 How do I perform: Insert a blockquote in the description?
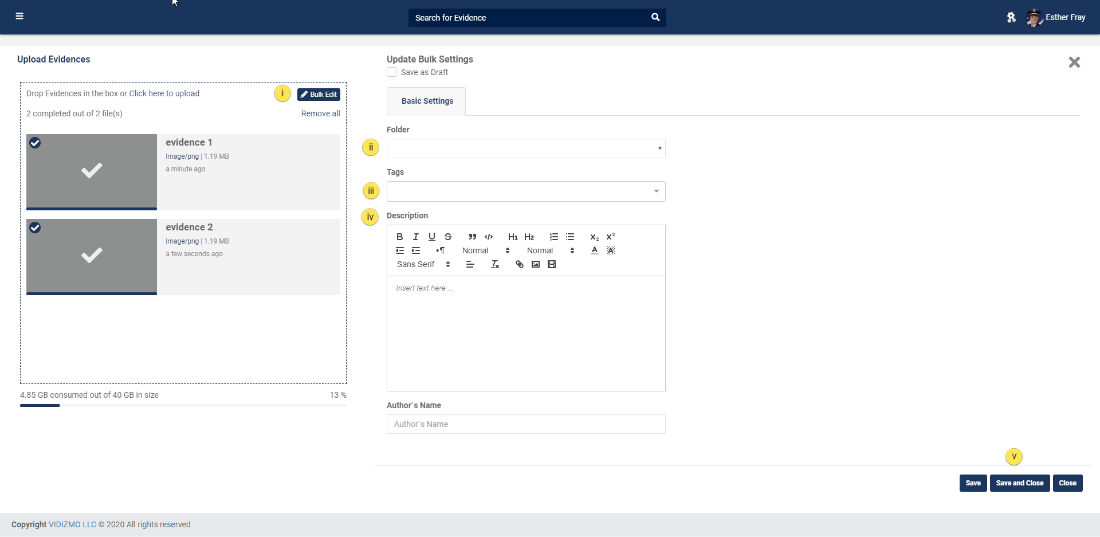[x=472, y=236]
